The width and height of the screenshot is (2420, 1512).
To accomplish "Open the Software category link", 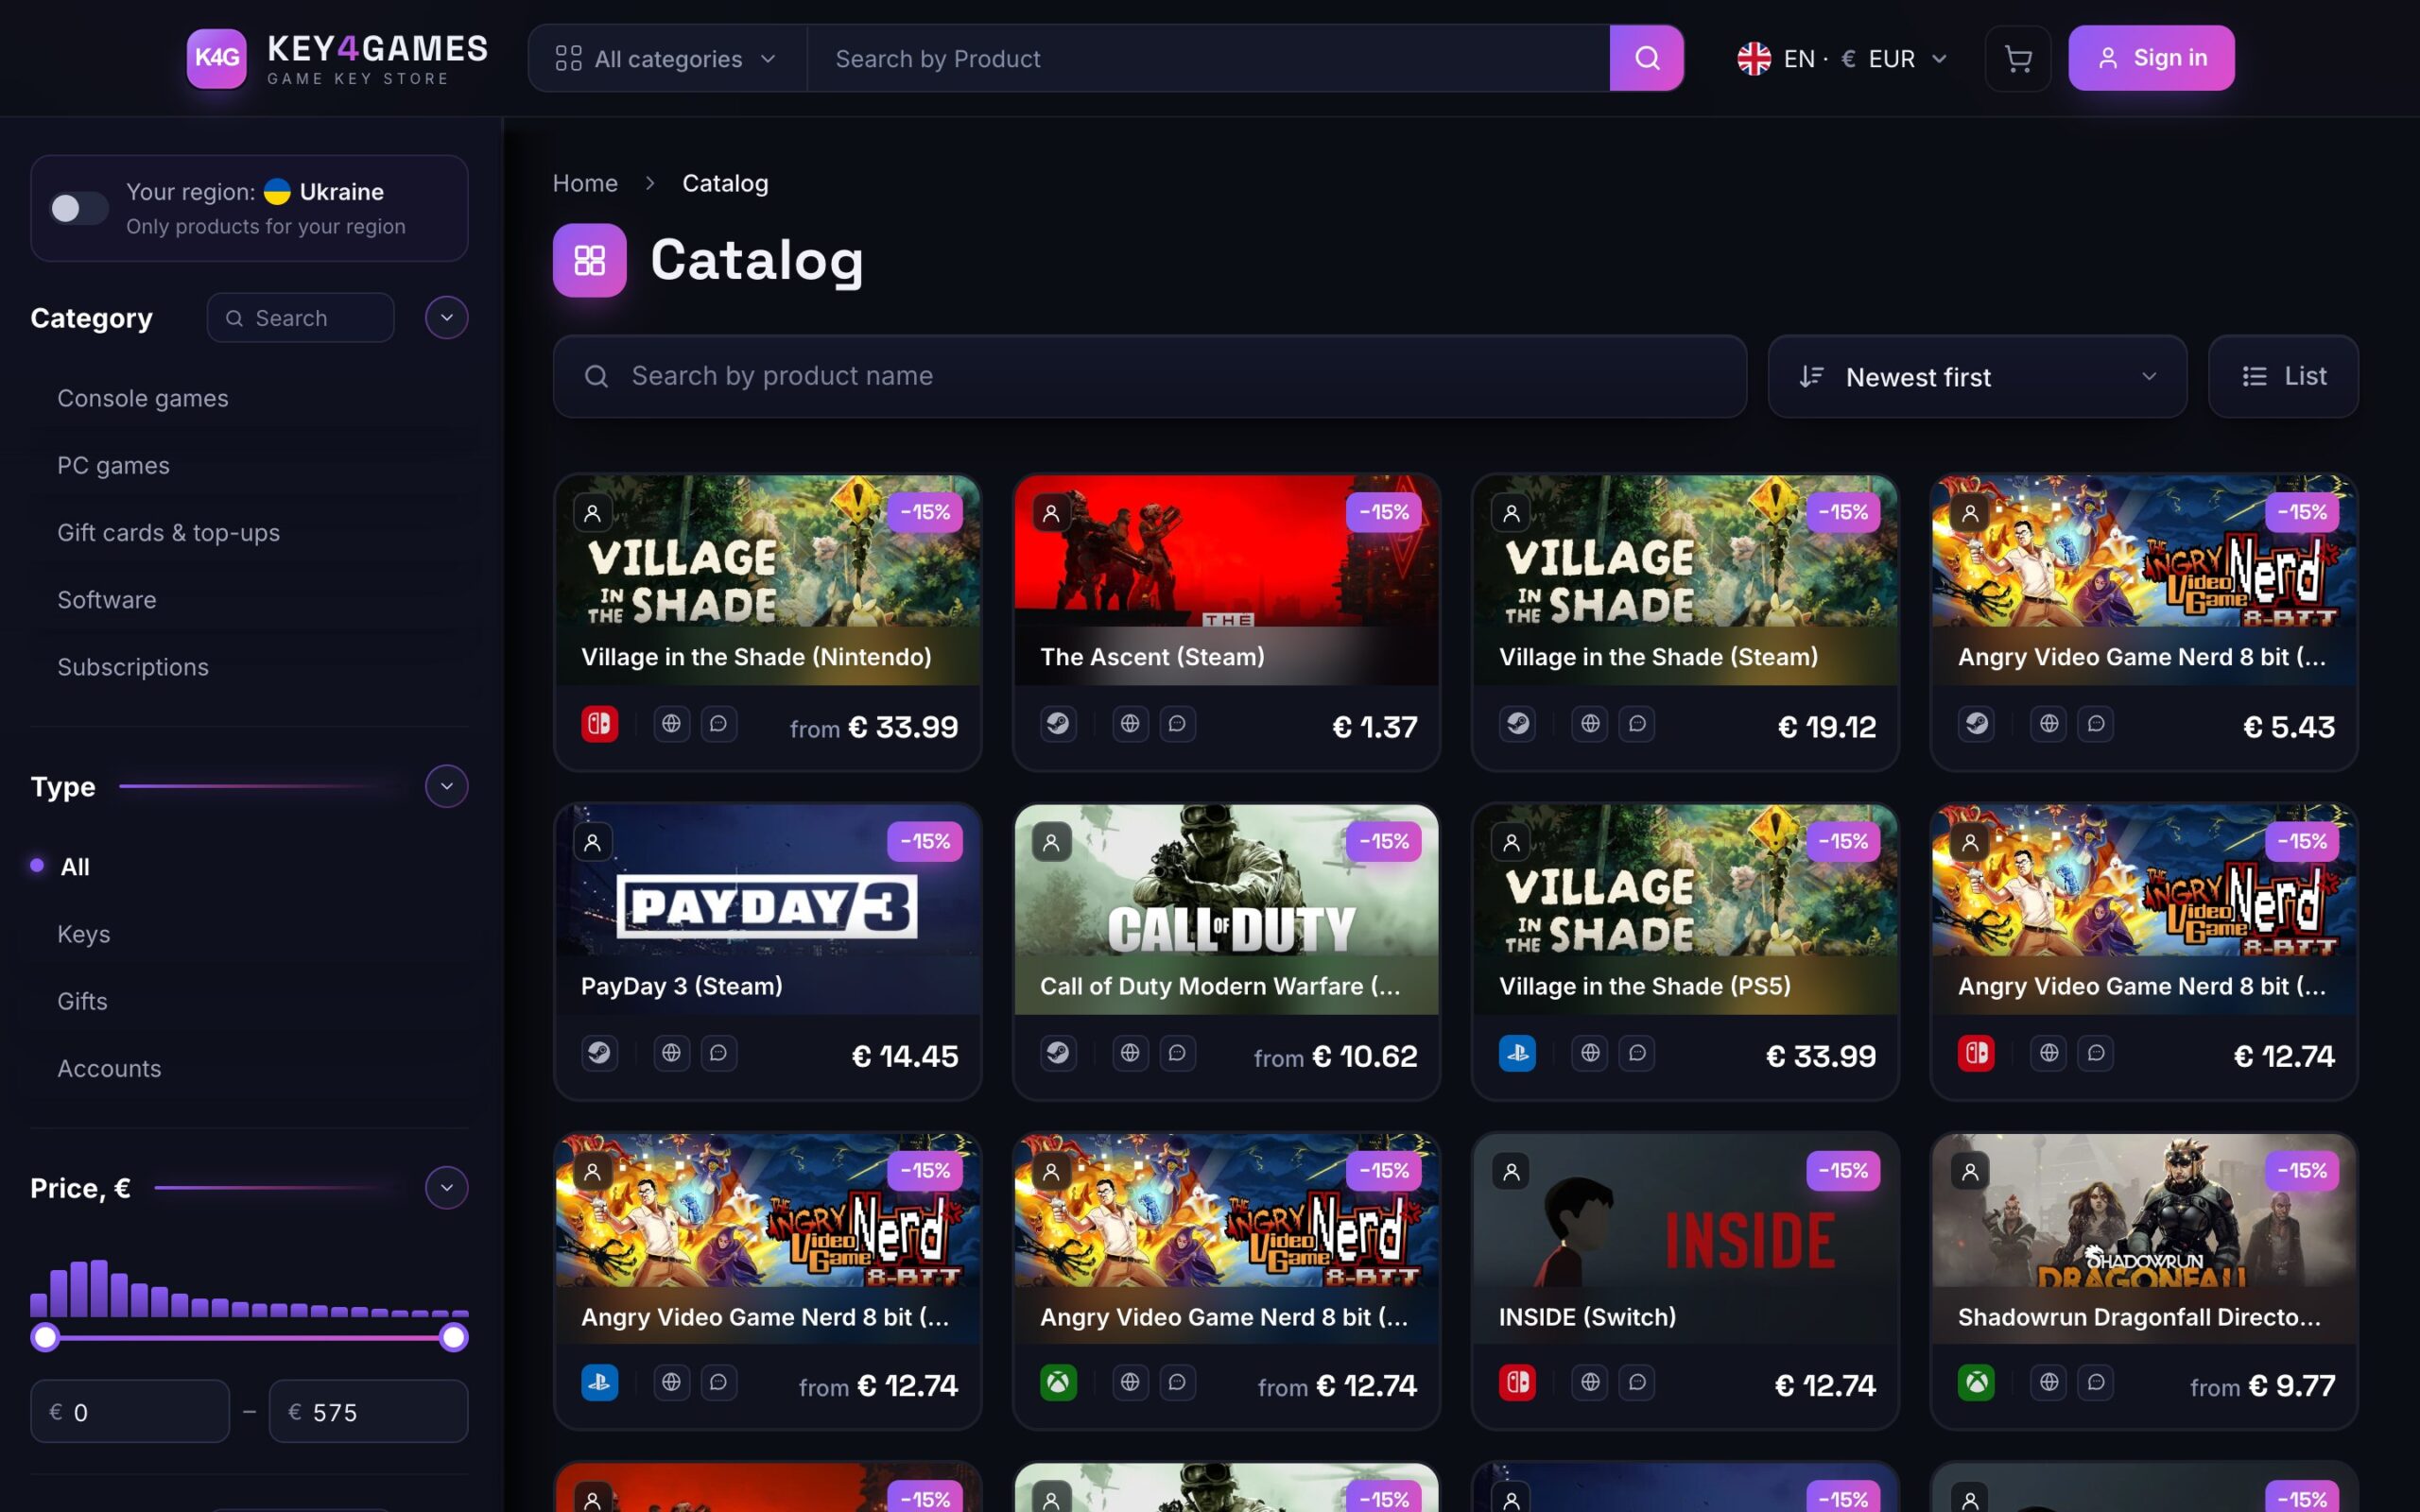I will tap(107, 600).
